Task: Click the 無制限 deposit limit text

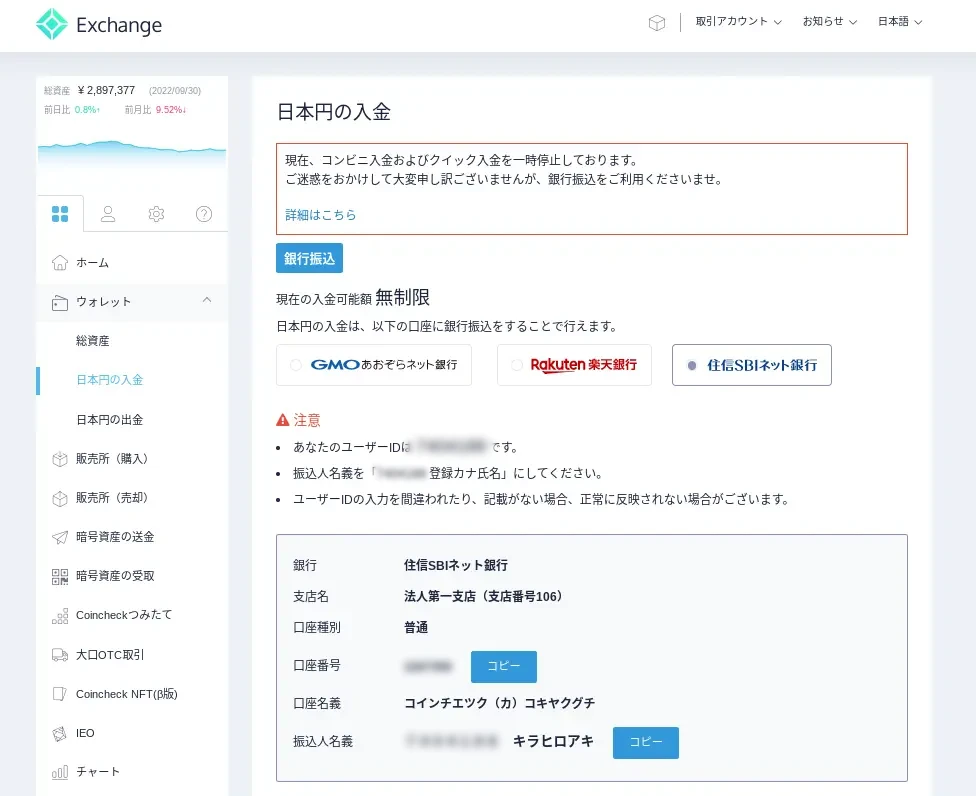Action: click(x=403, y=297)
